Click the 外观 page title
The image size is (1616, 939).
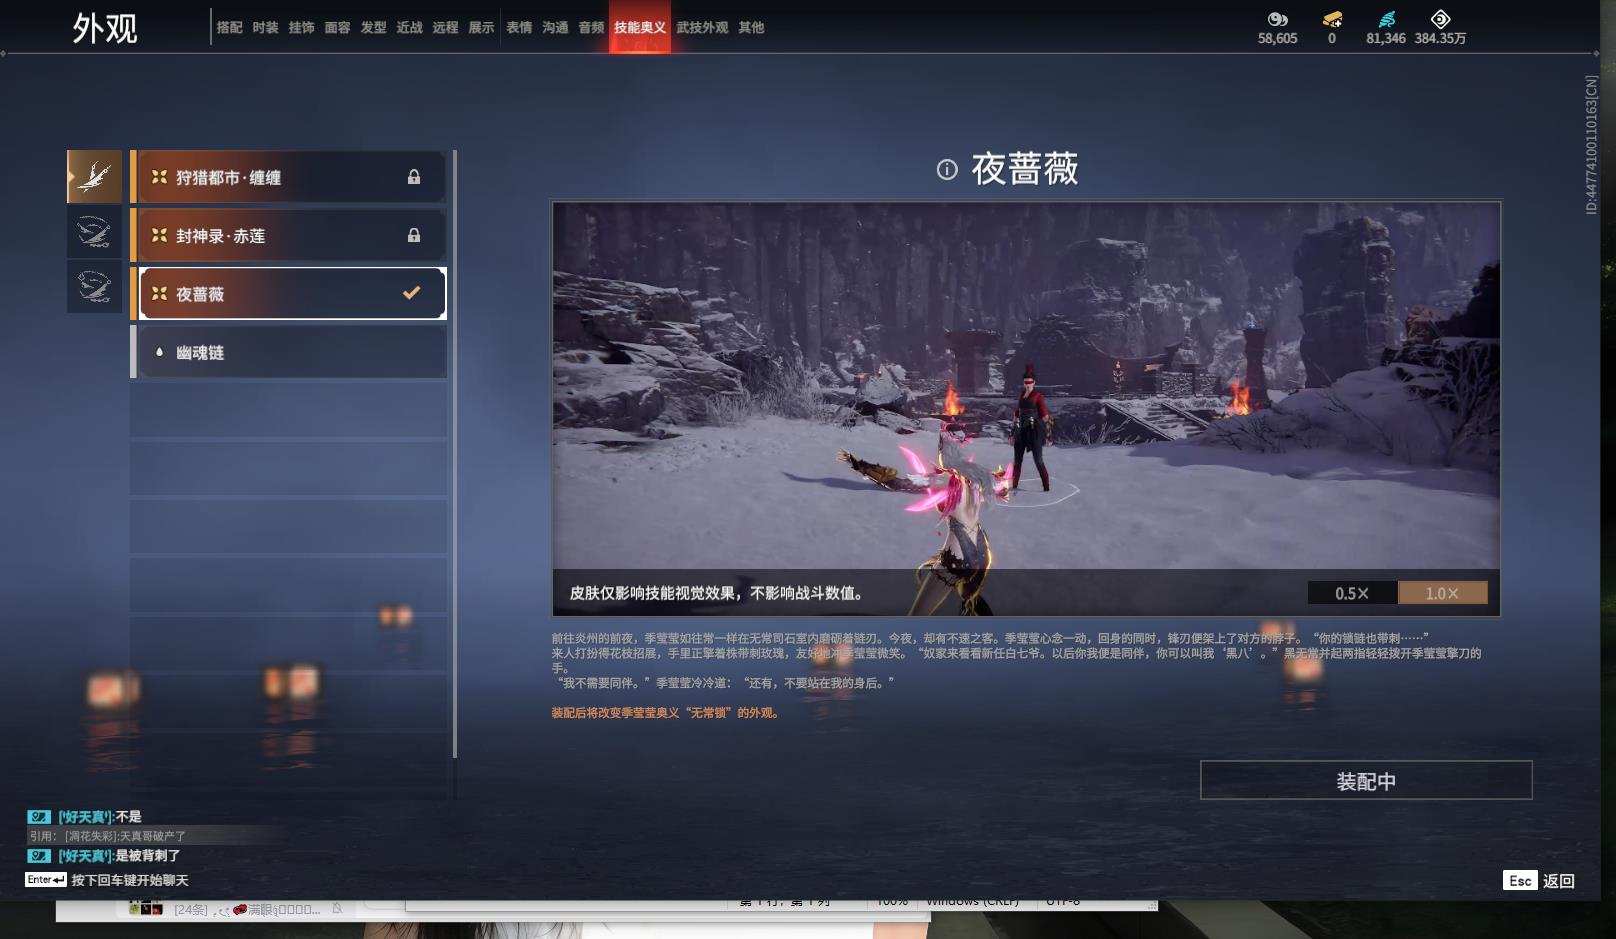[x=105, y=28]
